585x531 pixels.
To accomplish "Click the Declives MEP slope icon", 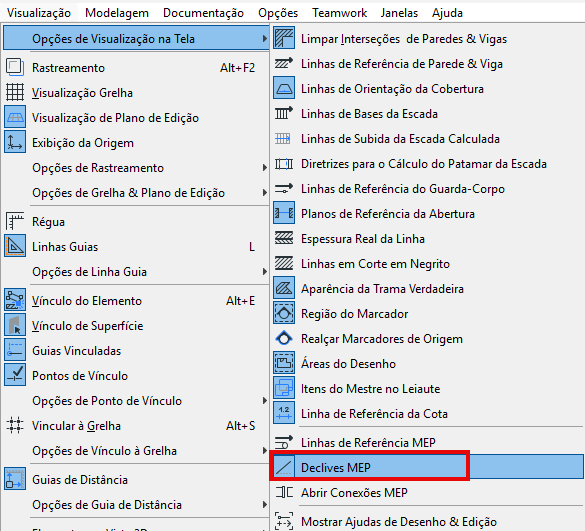I will (284, 467).
